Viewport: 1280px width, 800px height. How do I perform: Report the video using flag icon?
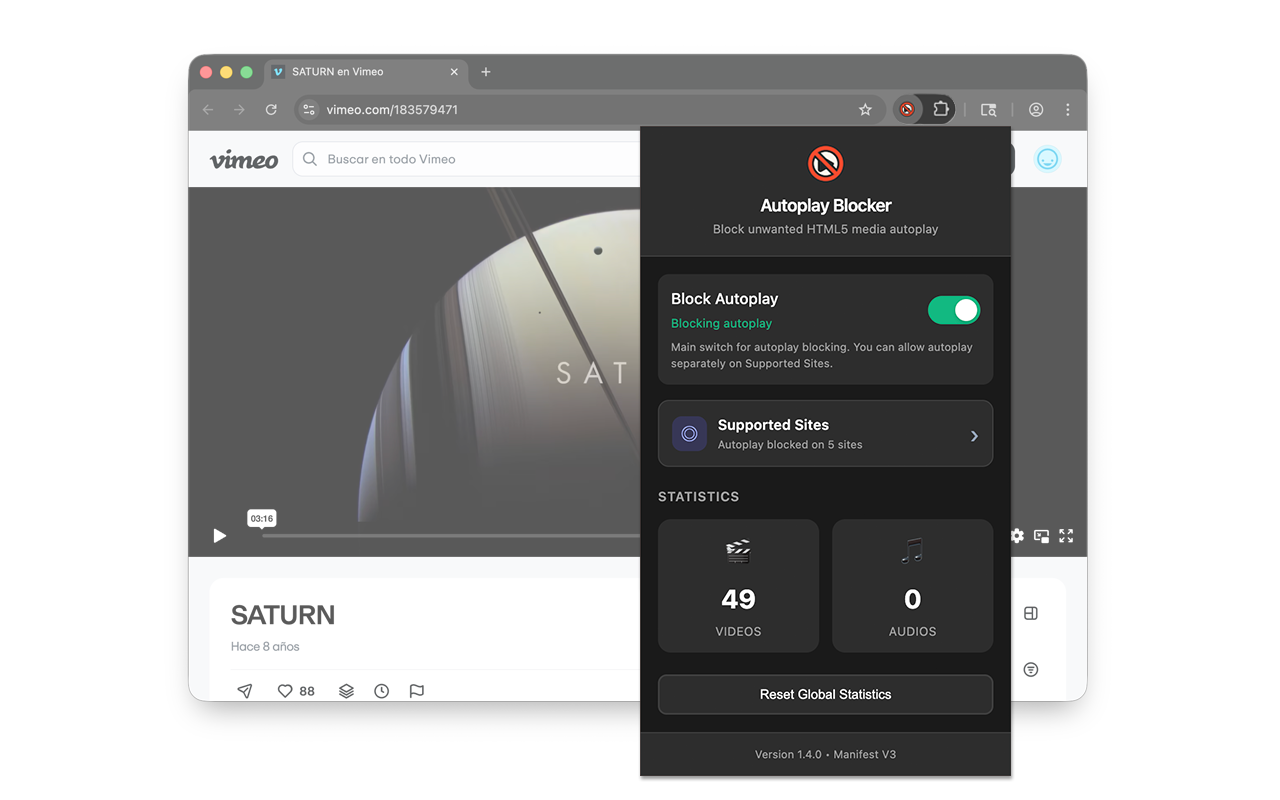click(417, 691)
